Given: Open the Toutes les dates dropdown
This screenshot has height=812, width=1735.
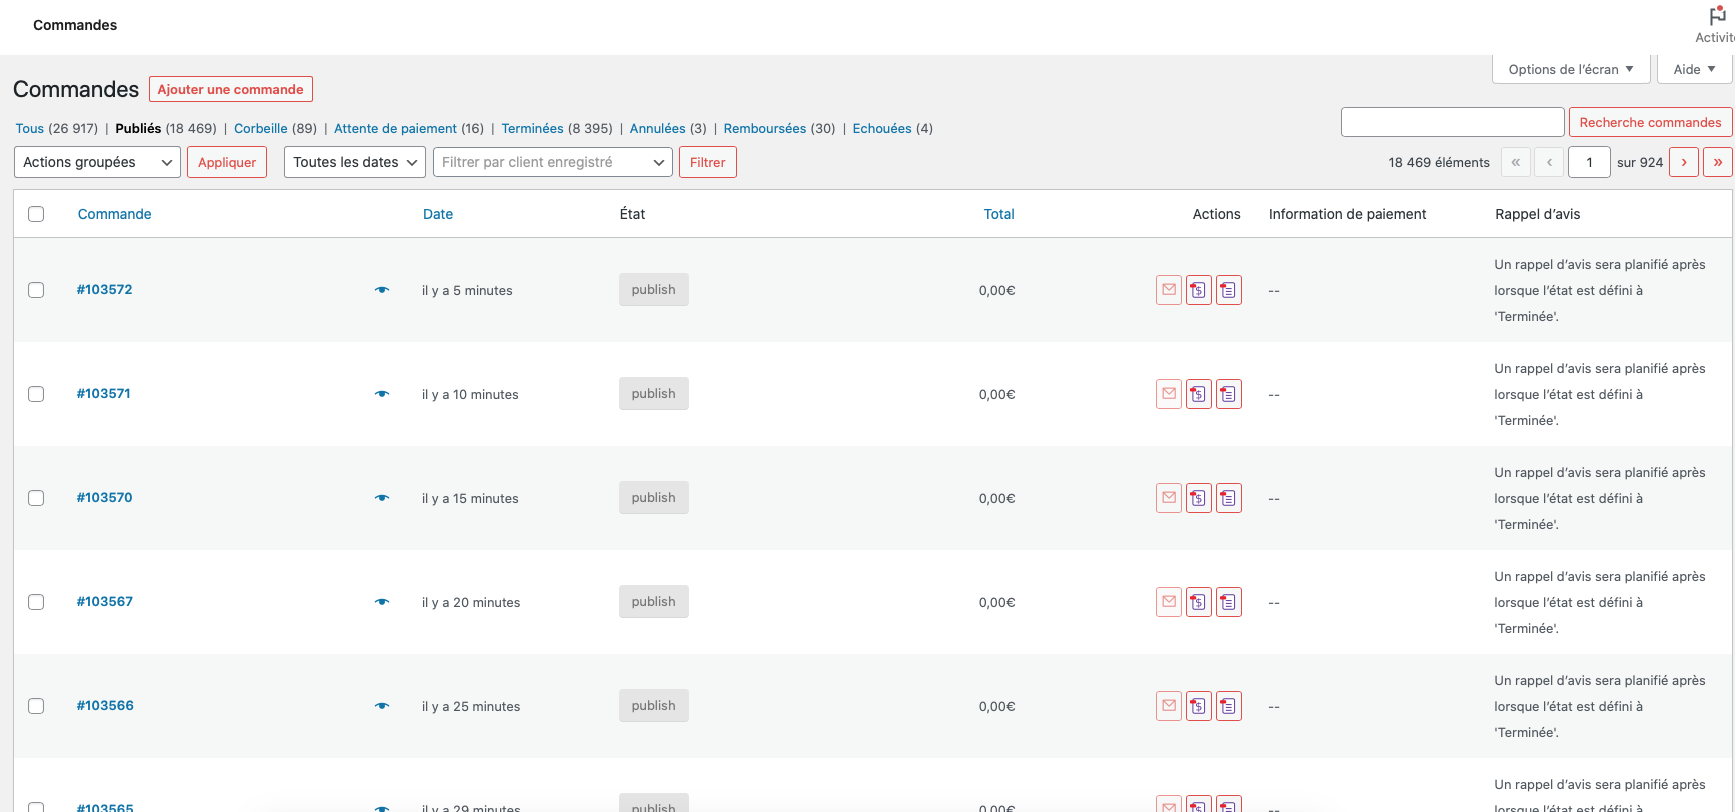Looking at the screenshot, I should [355, 162].
